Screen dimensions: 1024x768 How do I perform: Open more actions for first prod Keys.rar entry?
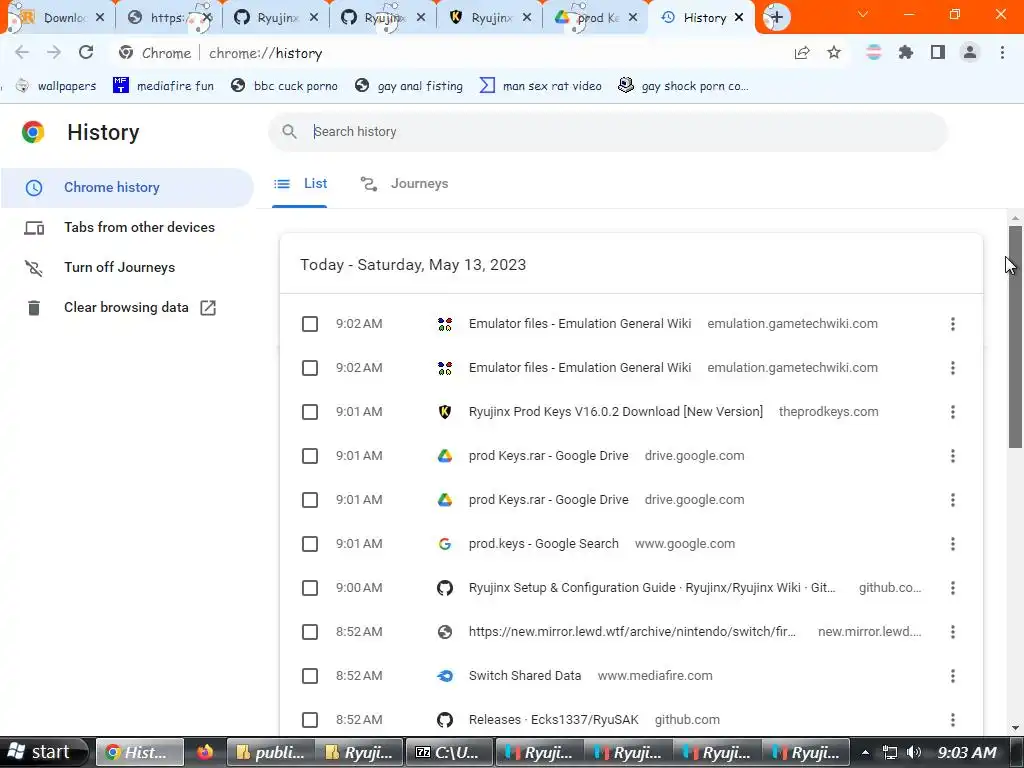point(953,456)
